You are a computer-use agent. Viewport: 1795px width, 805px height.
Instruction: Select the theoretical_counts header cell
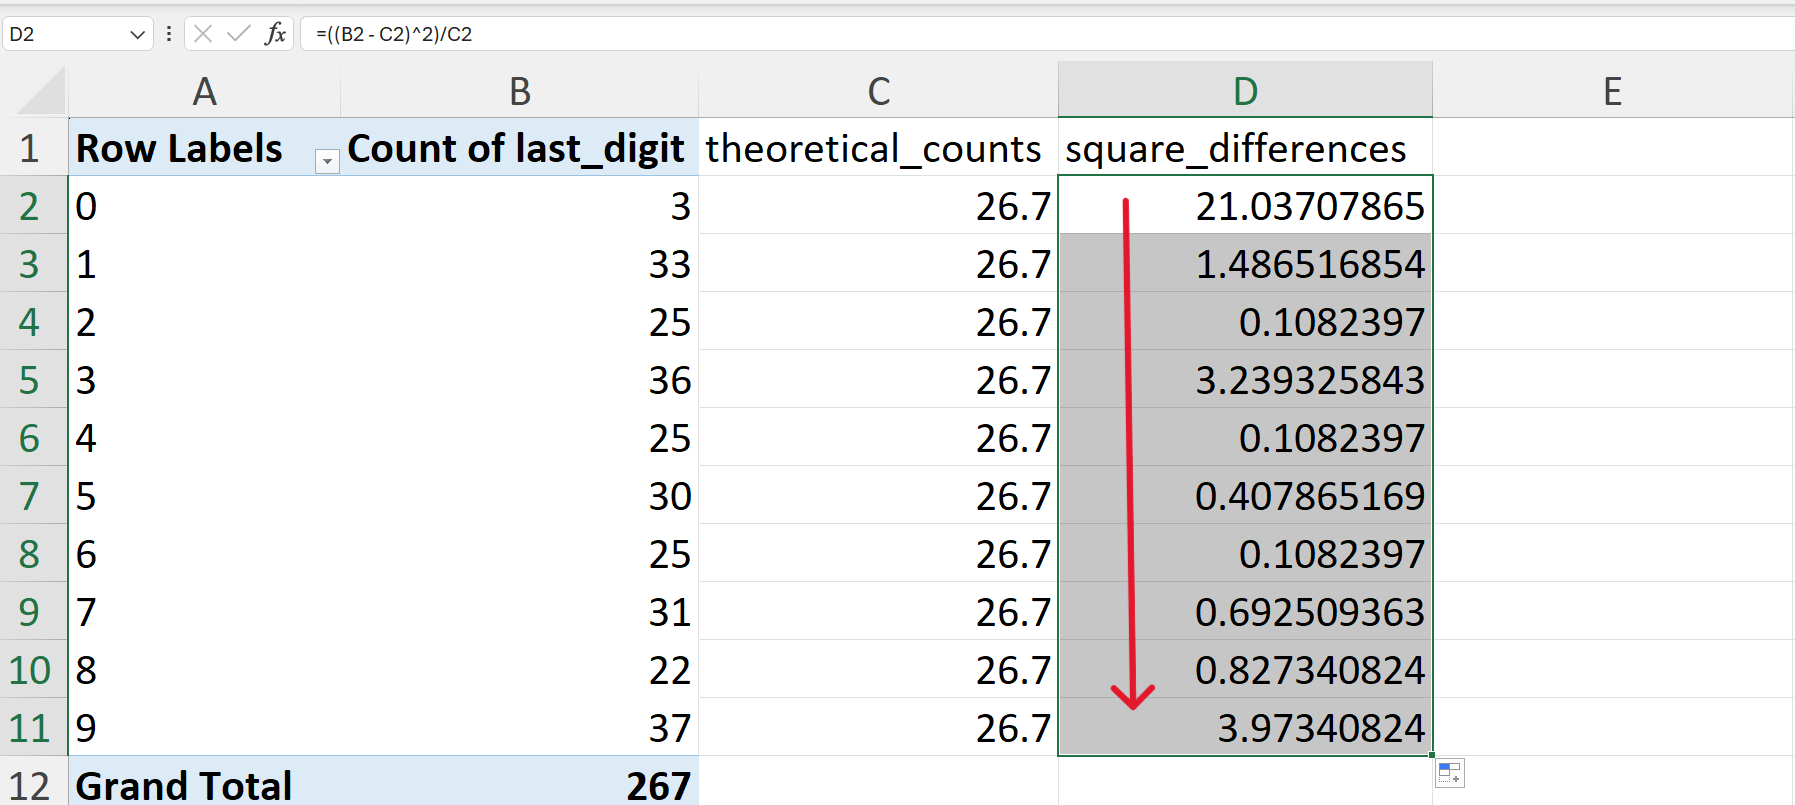pos(878,148)
